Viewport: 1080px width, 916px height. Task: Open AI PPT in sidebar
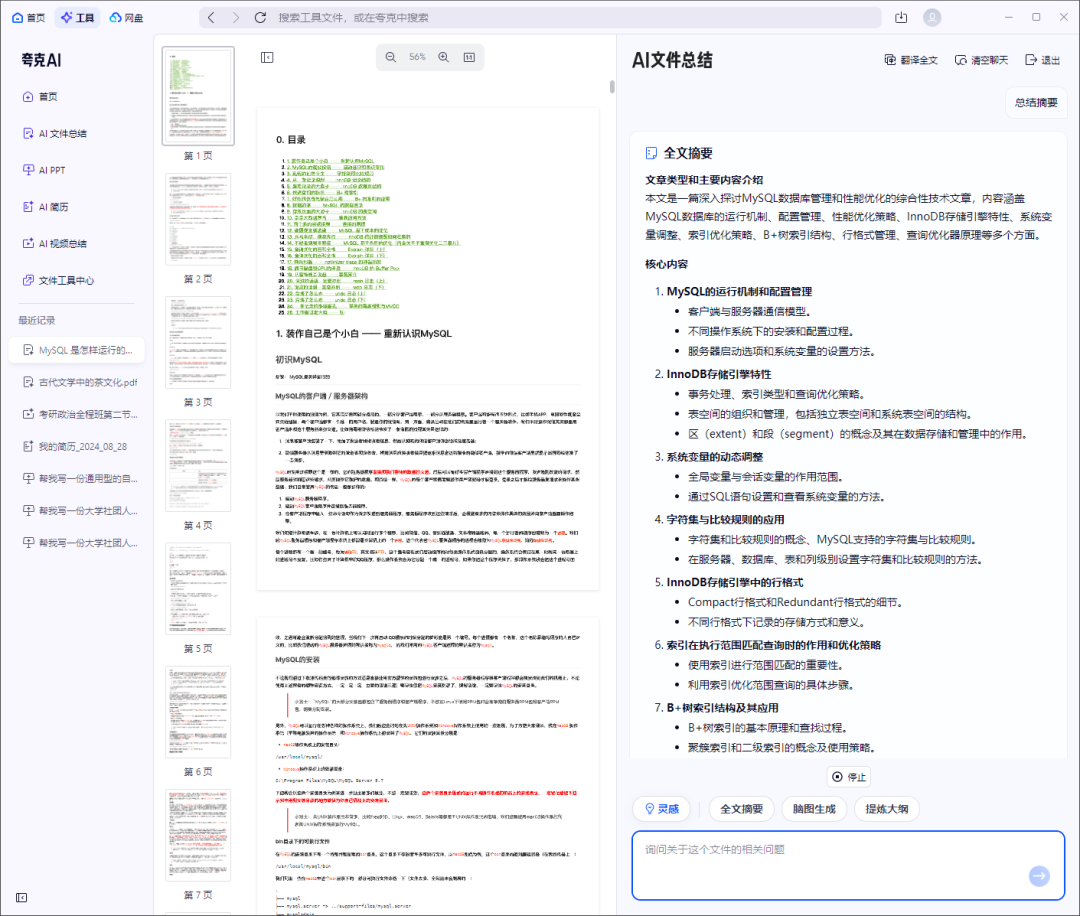coord(44,170)
